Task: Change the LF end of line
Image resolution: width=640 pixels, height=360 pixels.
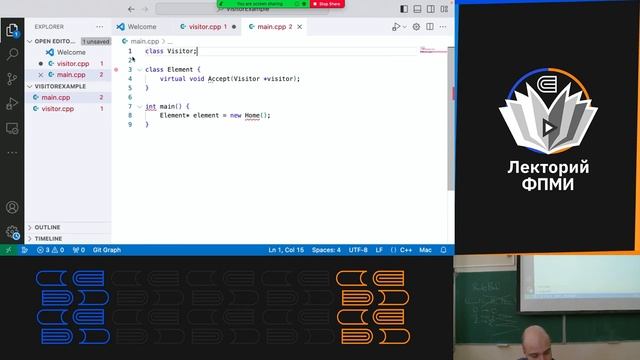Action: pyautogui.click(x=379, y=250)
